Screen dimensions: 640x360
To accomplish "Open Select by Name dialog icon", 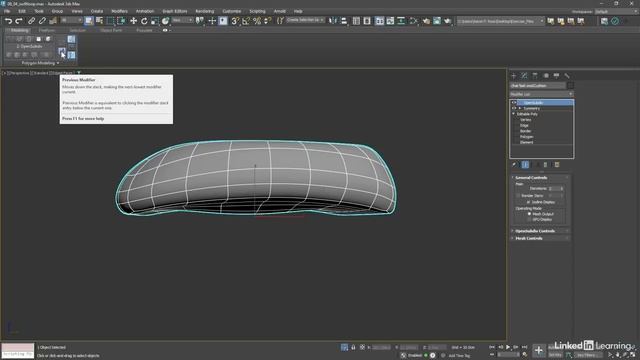I will coord(99,21).
